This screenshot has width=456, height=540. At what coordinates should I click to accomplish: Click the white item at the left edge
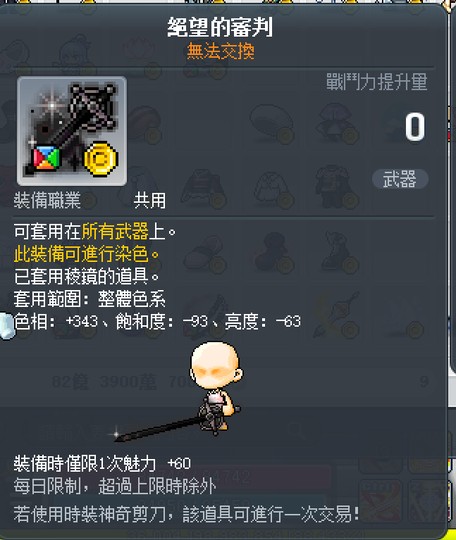7,325
